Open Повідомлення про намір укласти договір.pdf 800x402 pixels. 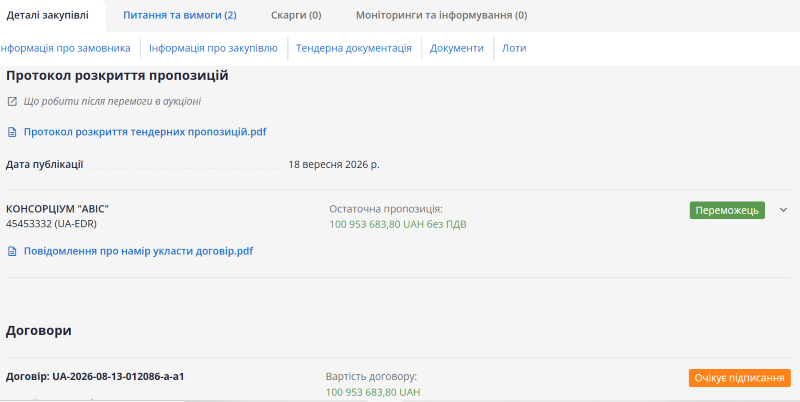coord(138,251)
